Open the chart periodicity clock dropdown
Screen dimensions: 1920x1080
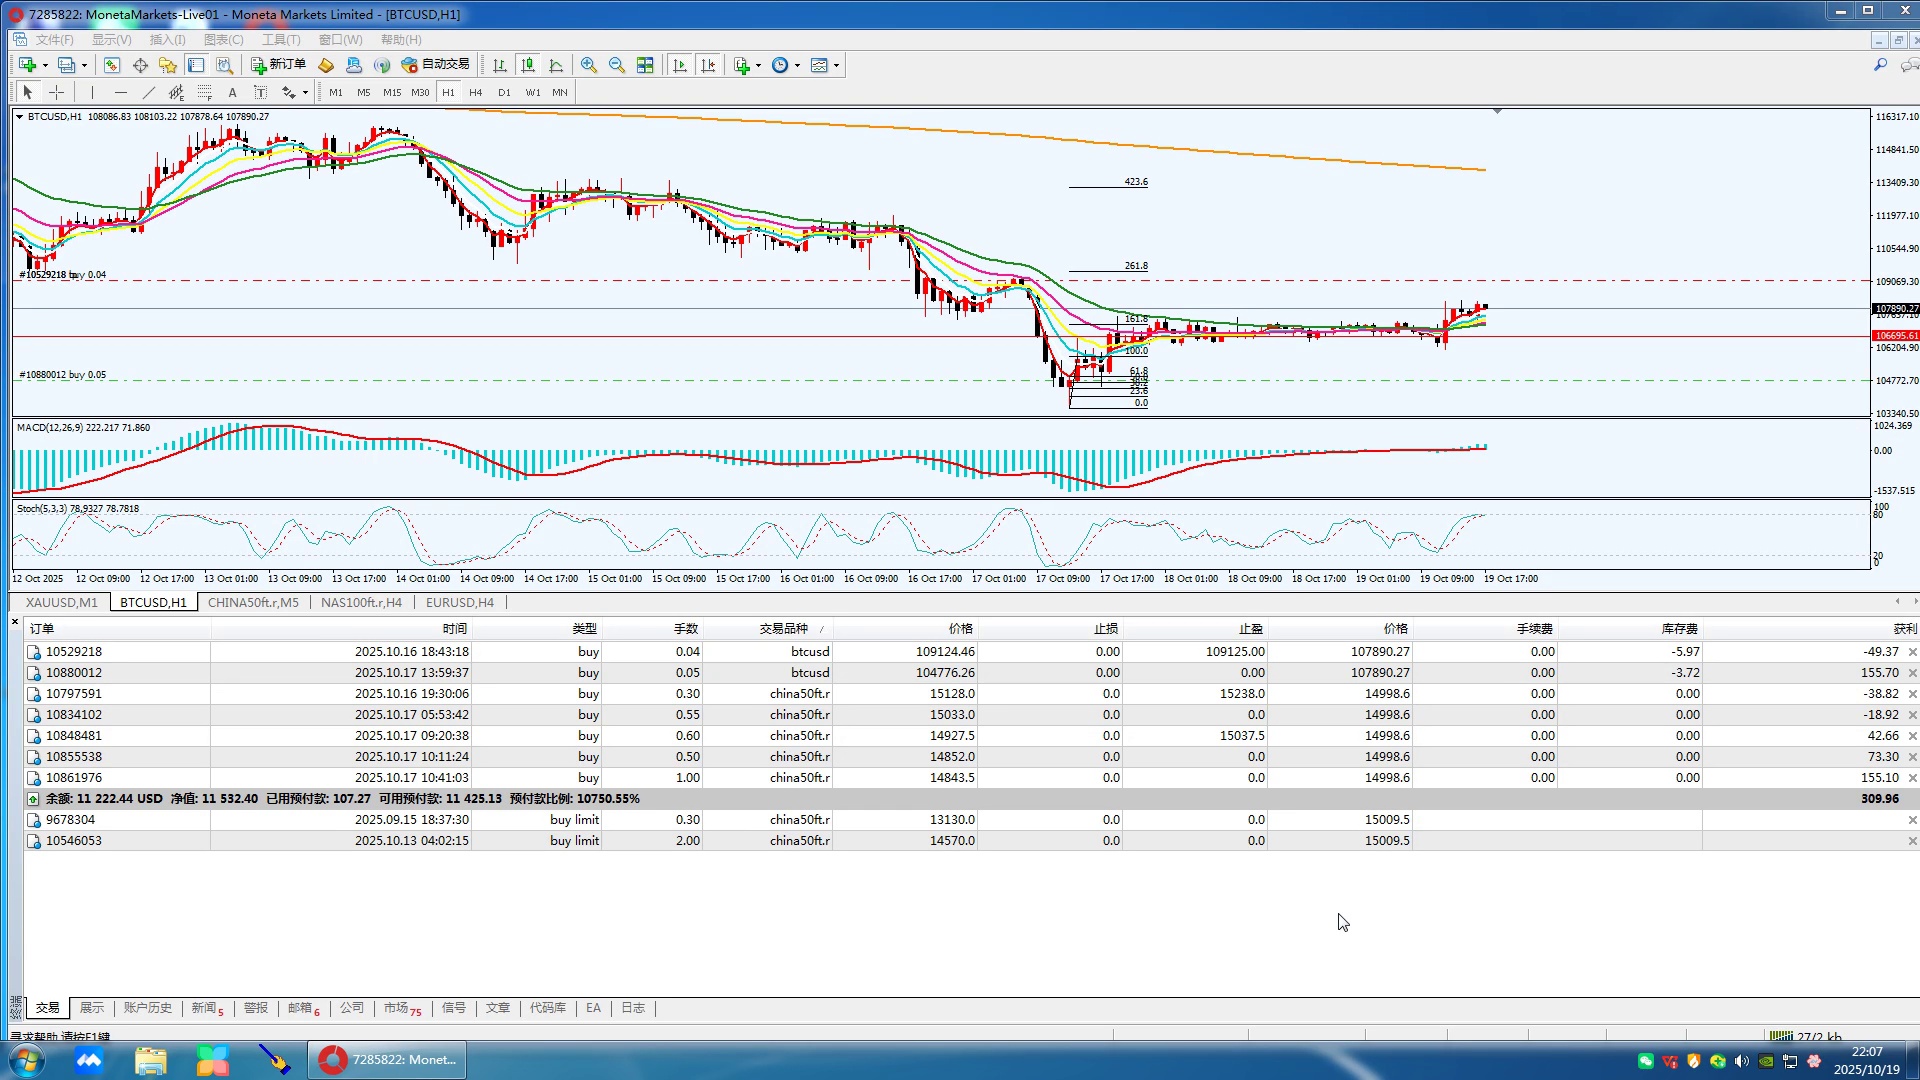pyautogui.click(x=797, y=65)
